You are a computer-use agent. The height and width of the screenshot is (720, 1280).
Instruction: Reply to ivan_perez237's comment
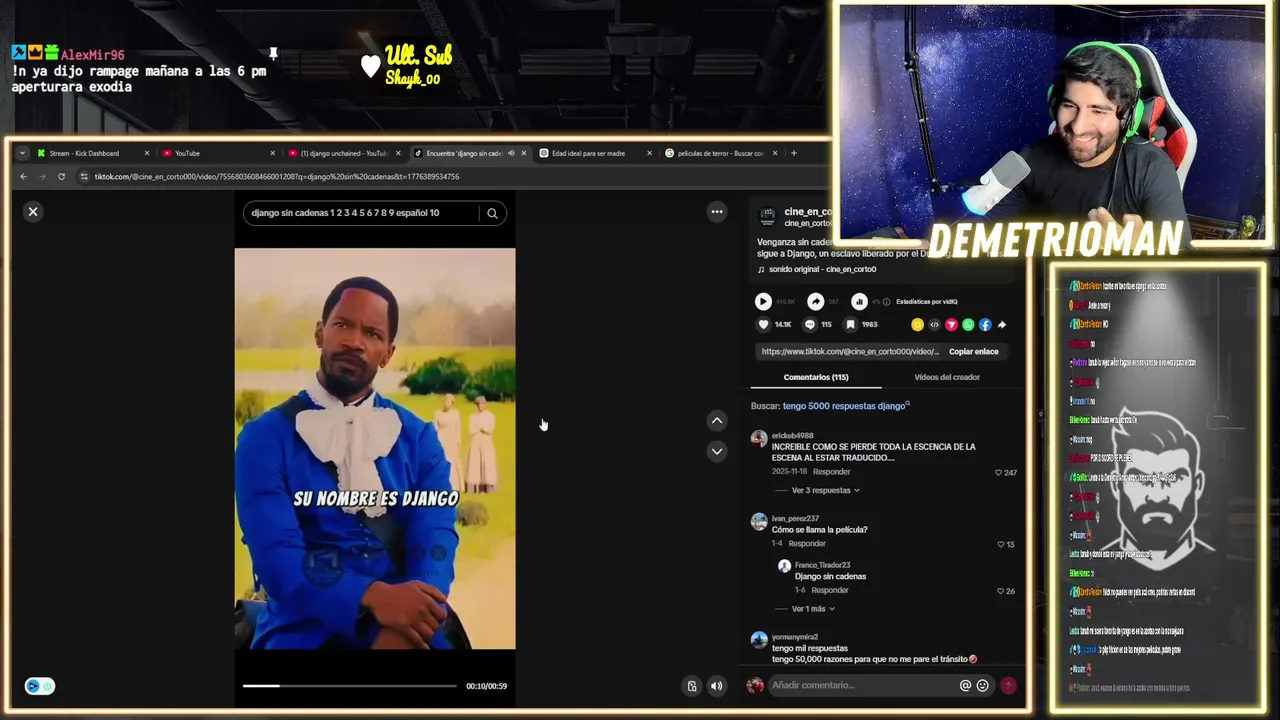[807, 544]
